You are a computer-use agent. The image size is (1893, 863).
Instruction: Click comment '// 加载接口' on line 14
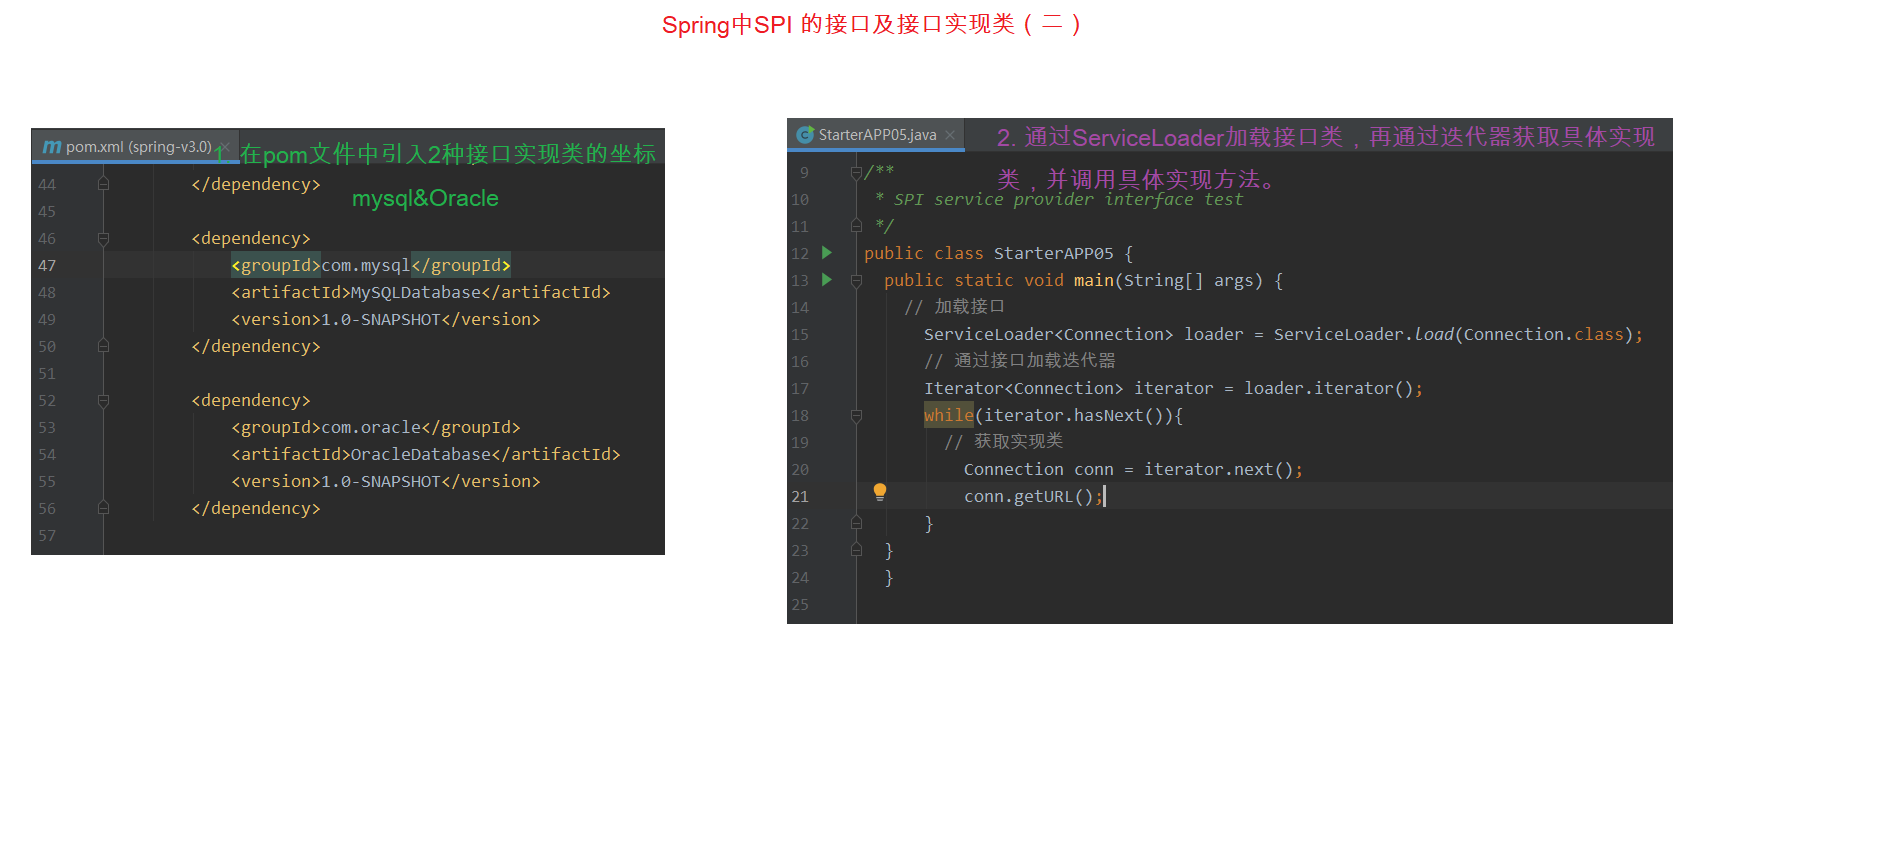[954, 307]
